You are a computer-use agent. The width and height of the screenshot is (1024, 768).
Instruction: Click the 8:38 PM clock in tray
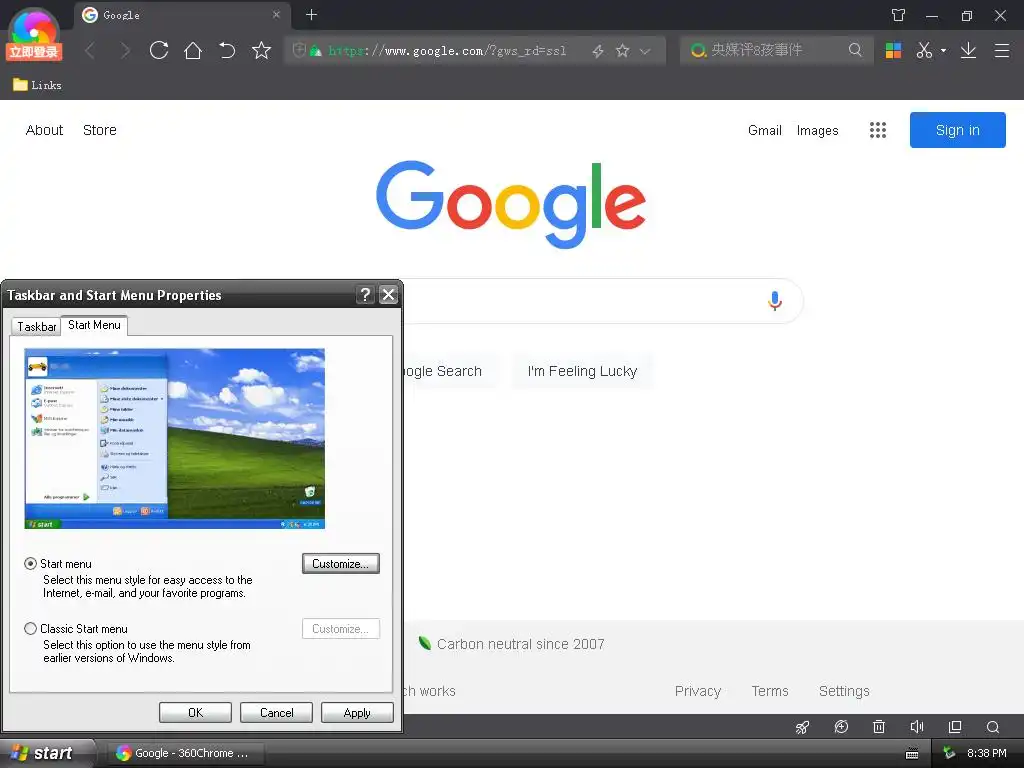pyautogui.click(x=987, y=753)
